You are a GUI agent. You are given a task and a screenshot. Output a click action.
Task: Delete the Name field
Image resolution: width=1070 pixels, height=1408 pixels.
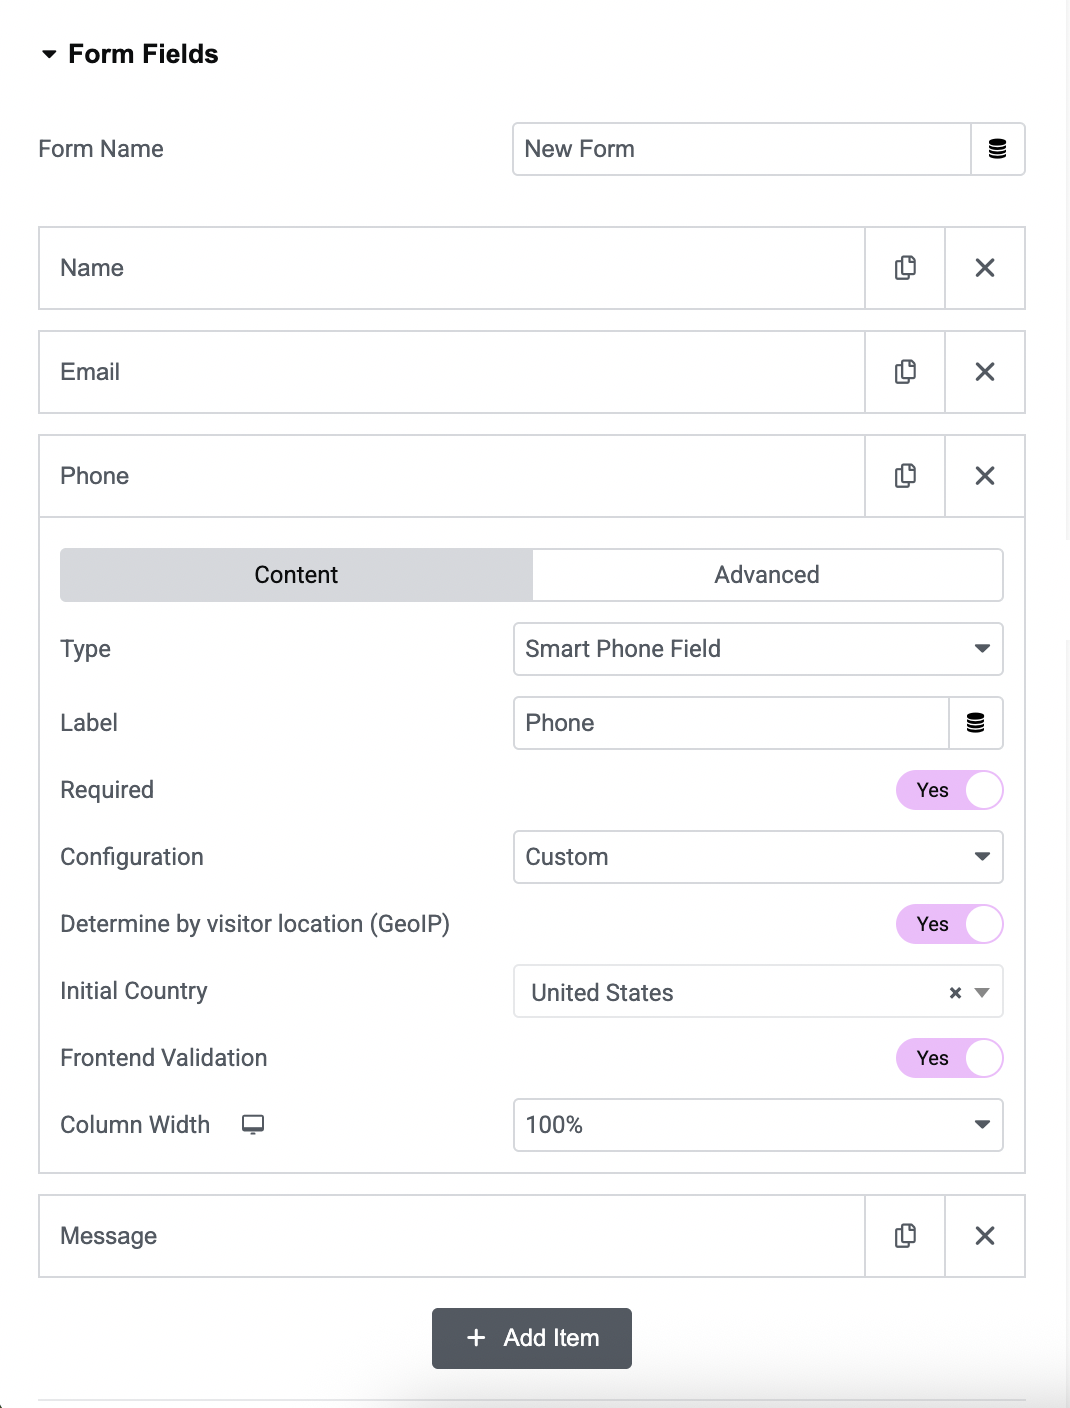tap(984, 268)
